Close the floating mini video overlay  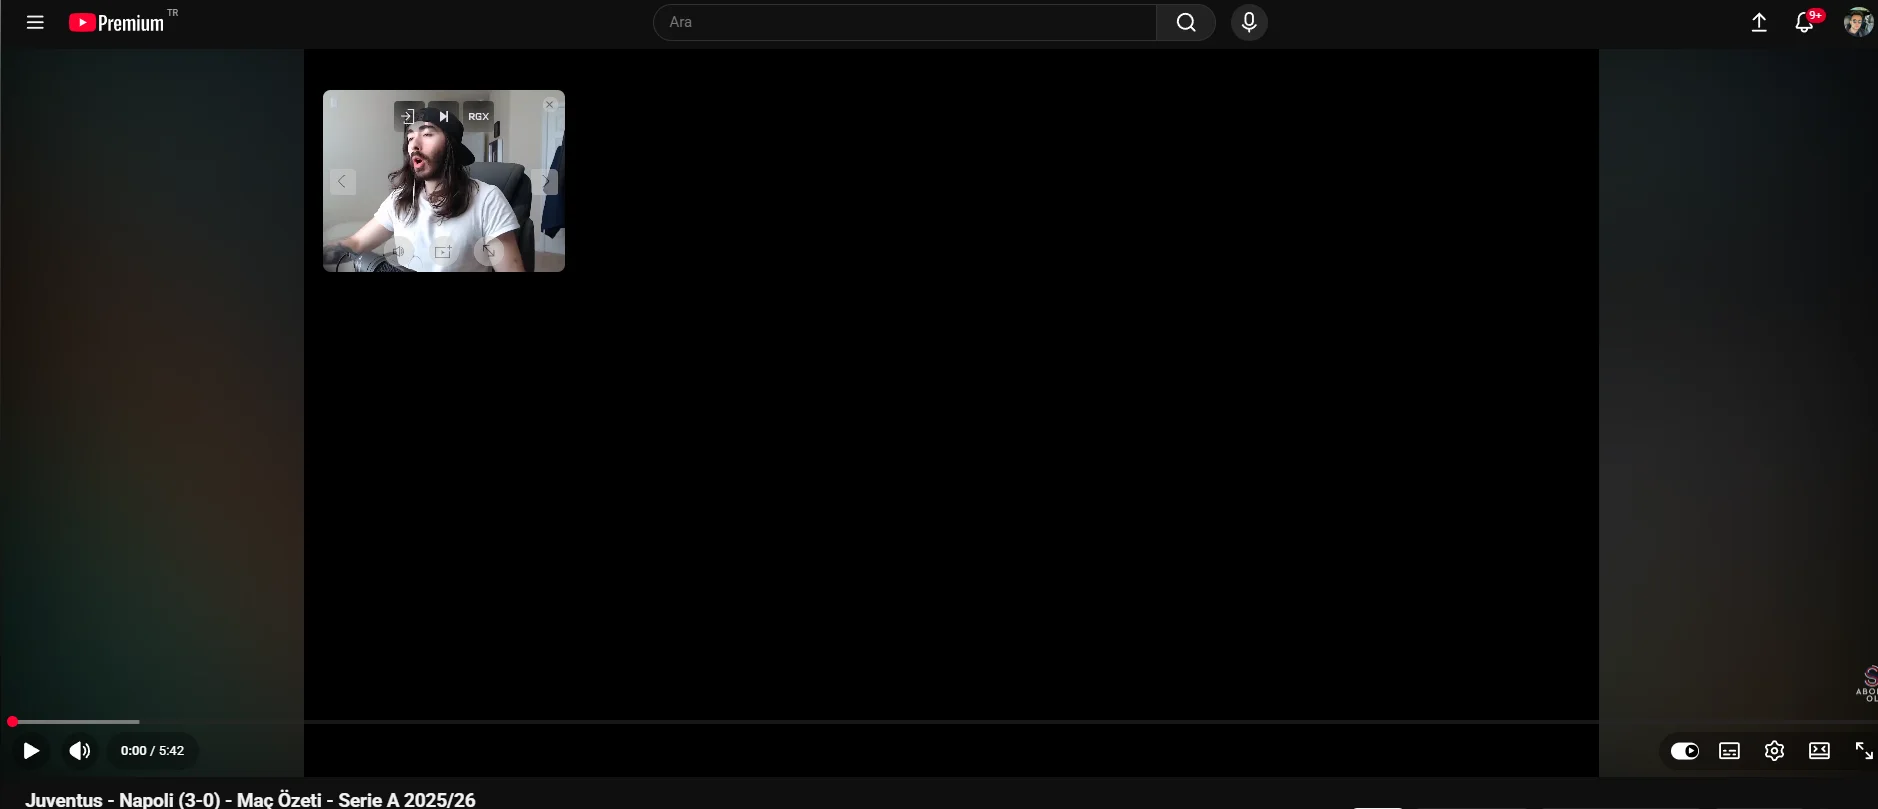pos(549,104)
